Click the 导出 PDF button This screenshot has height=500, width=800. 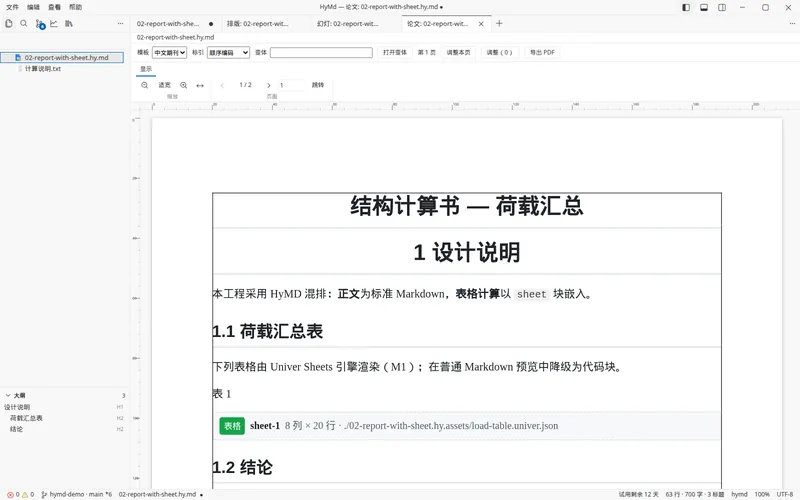(x=542, y=53)
